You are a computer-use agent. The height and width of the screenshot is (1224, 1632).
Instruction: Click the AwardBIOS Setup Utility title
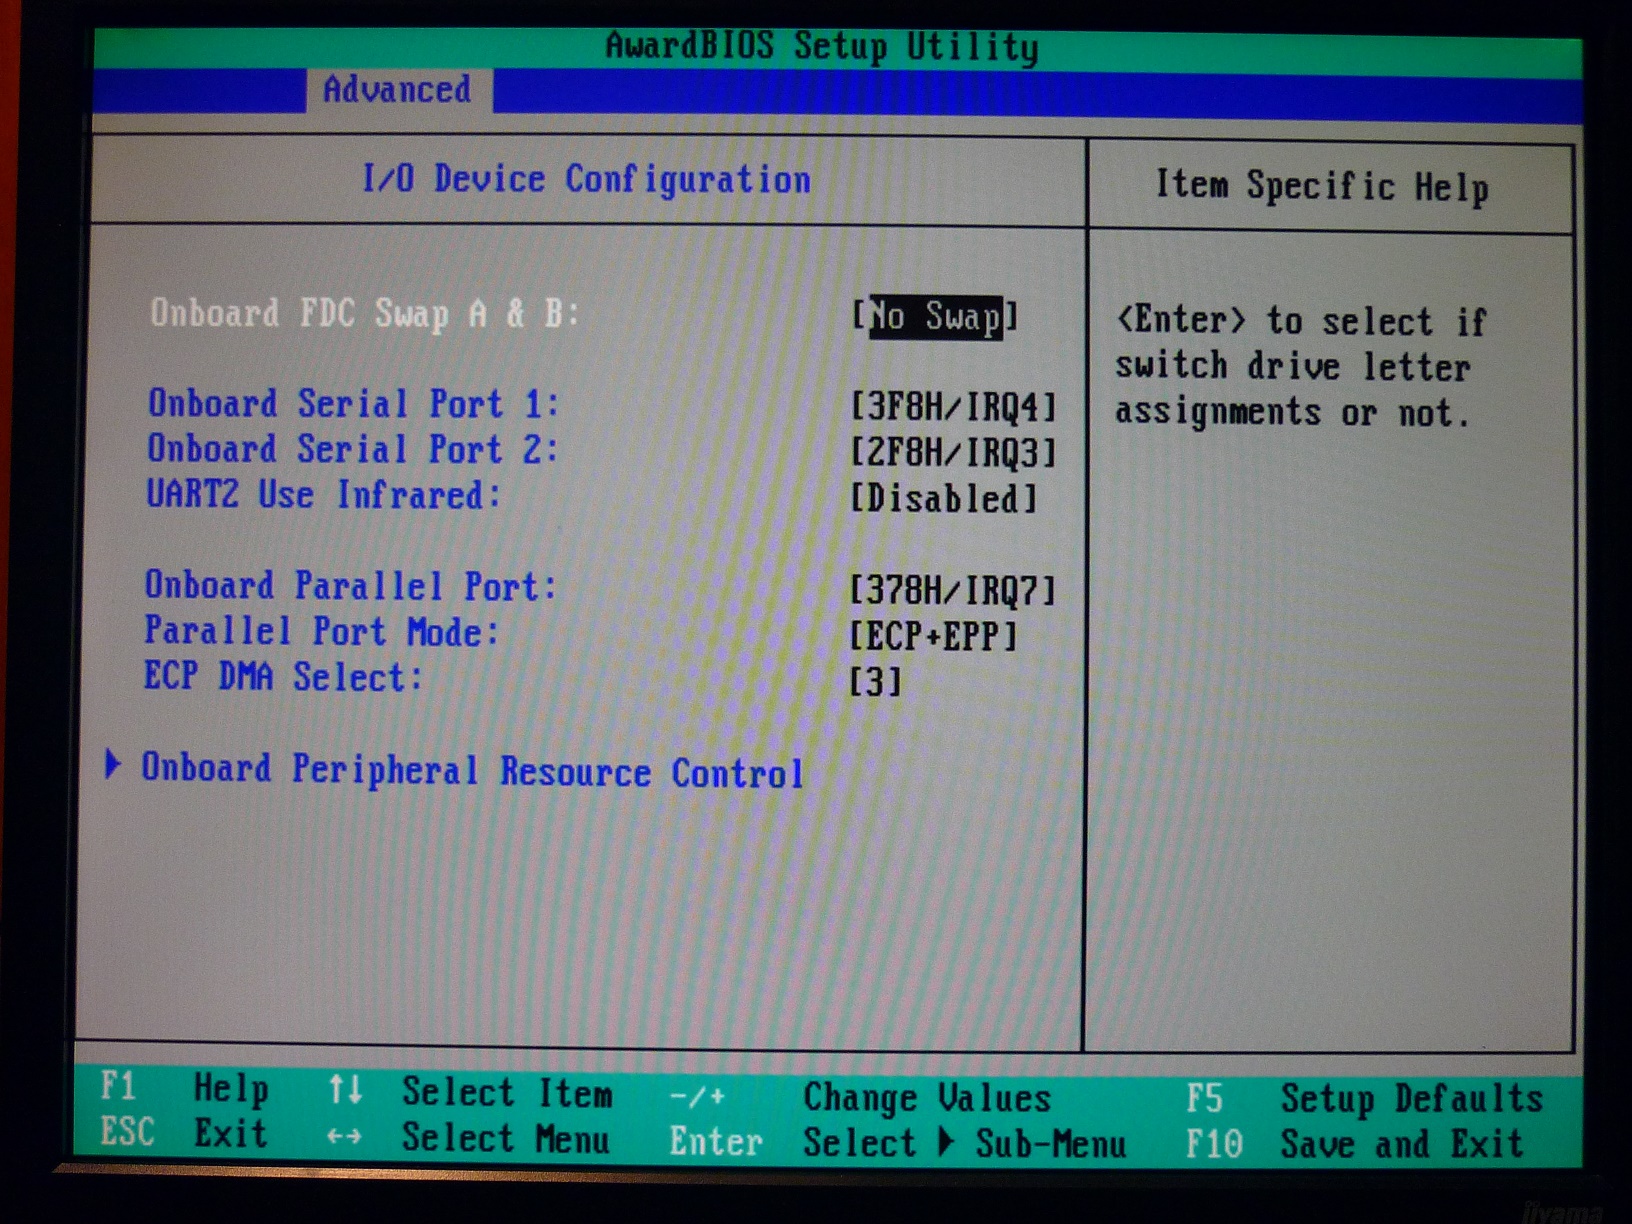click(822, 47)
